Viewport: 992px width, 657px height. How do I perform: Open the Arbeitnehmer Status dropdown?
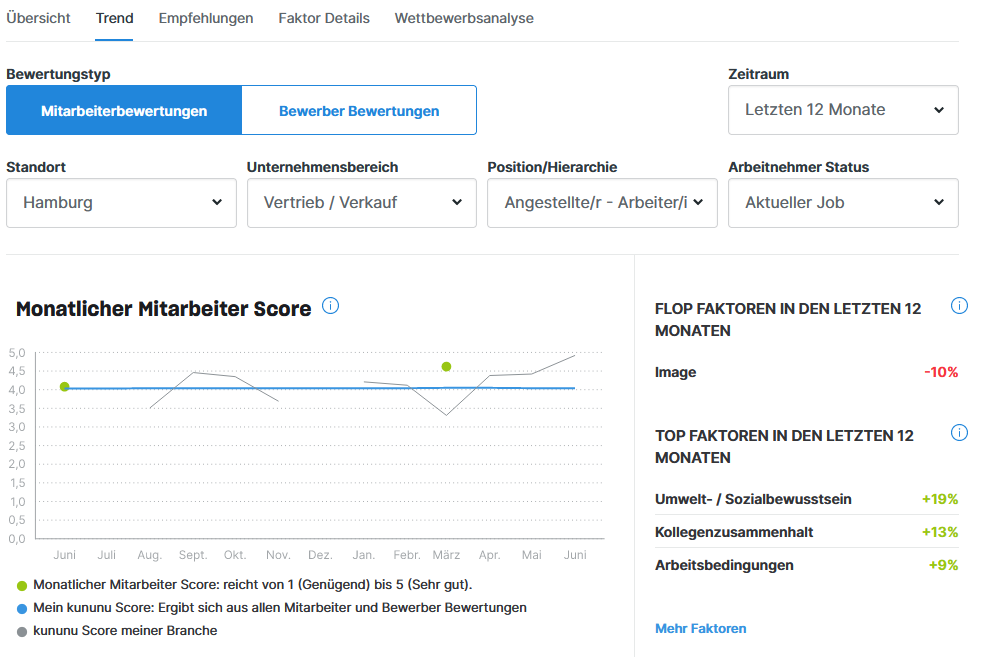click(x=843, y=203)
